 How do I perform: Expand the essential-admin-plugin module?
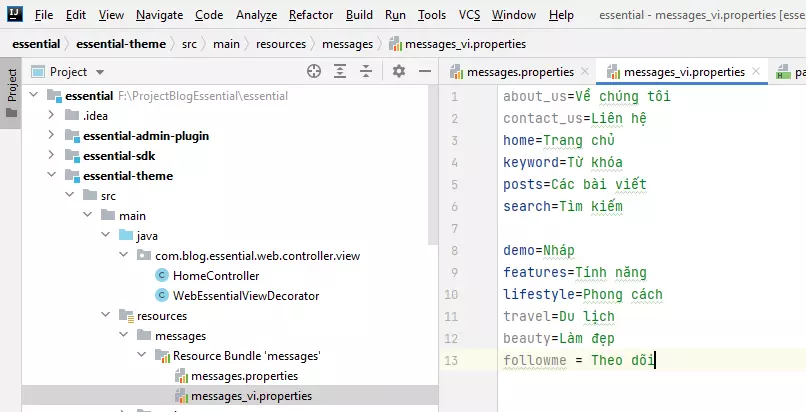(53, 136)
